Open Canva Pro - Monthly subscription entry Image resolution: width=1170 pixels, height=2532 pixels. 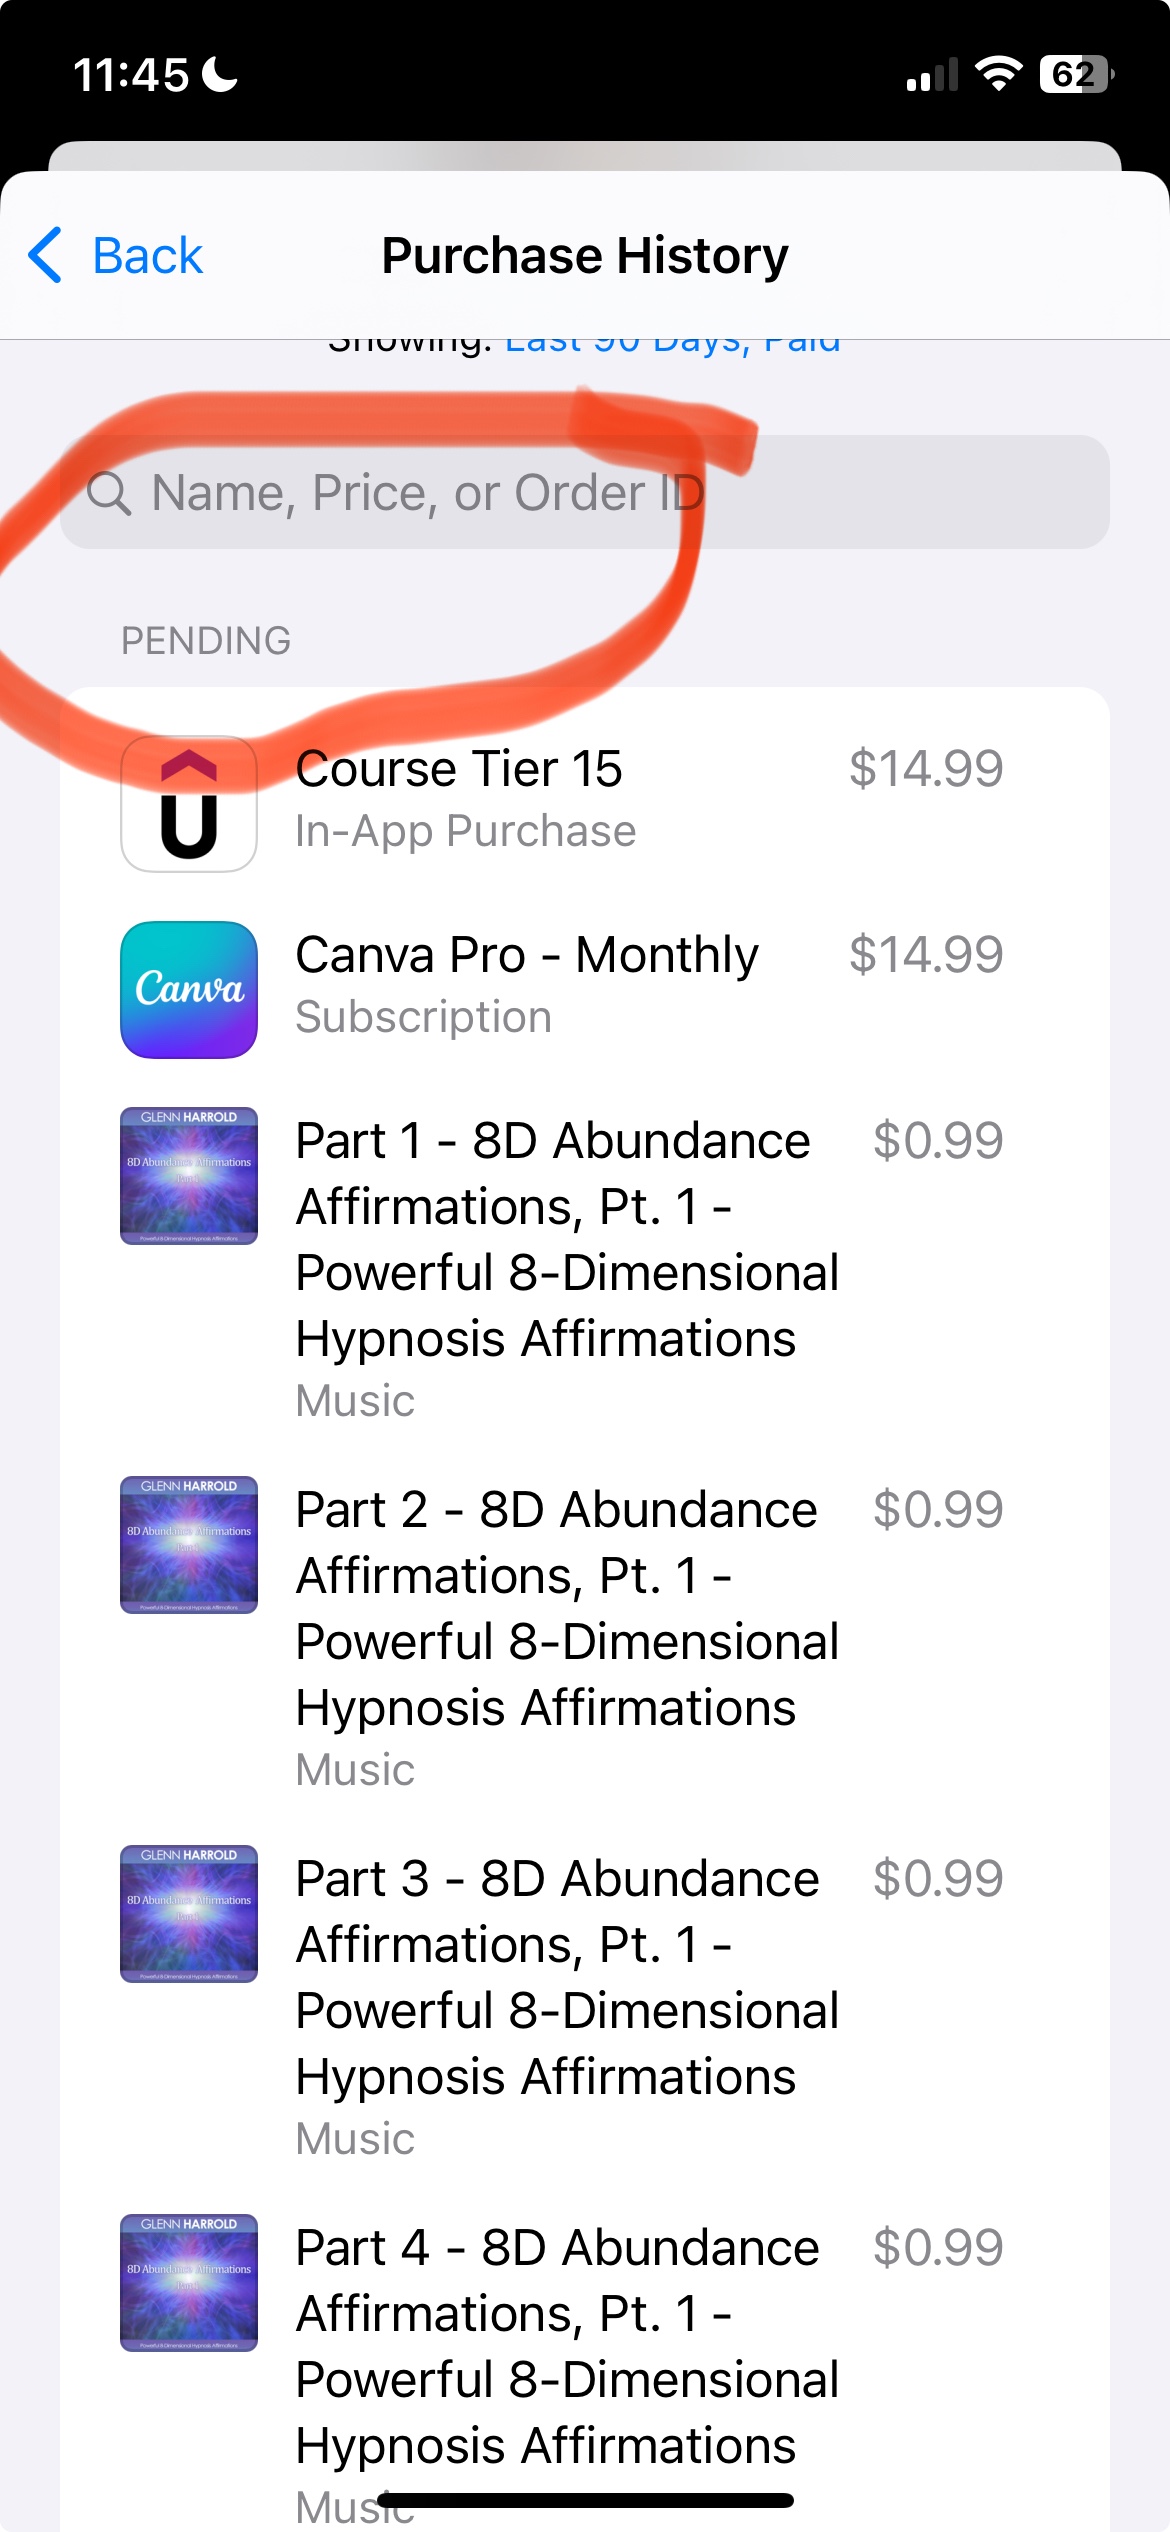coord(585,986)
